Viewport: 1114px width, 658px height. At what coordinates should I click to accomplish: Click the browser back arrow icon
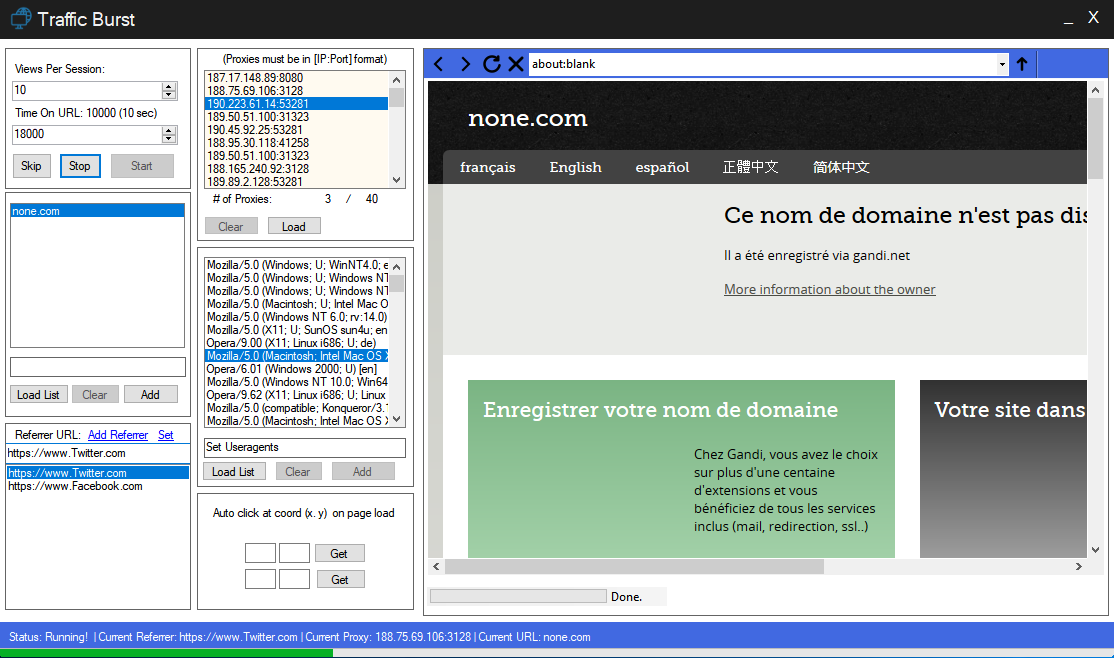[438, 64]
